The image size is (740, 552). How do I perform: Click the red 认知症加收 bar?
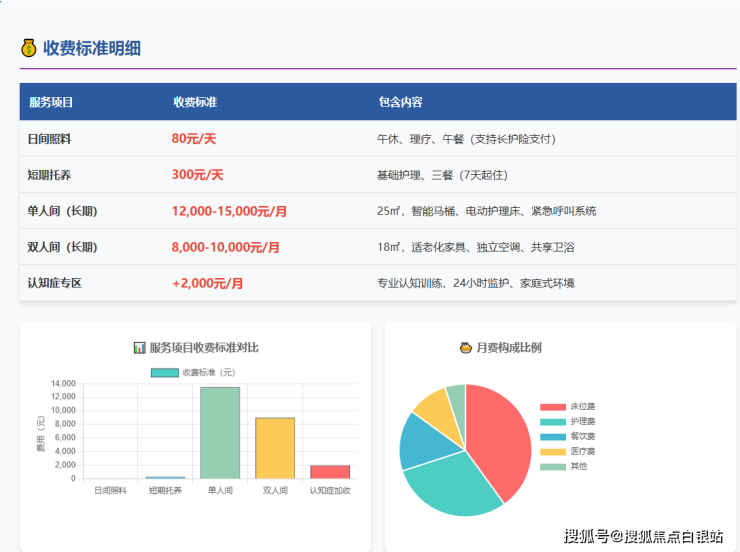coord(330,471)
